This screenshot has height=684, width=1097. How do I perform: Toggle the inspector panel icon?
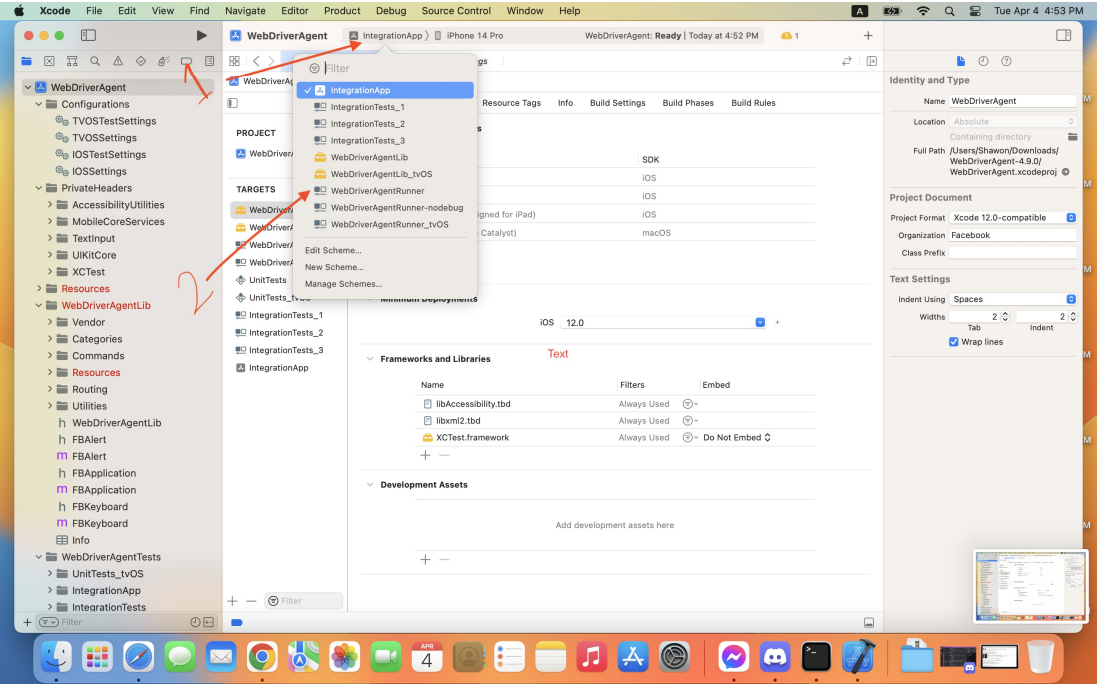(x=1063, y=36)
